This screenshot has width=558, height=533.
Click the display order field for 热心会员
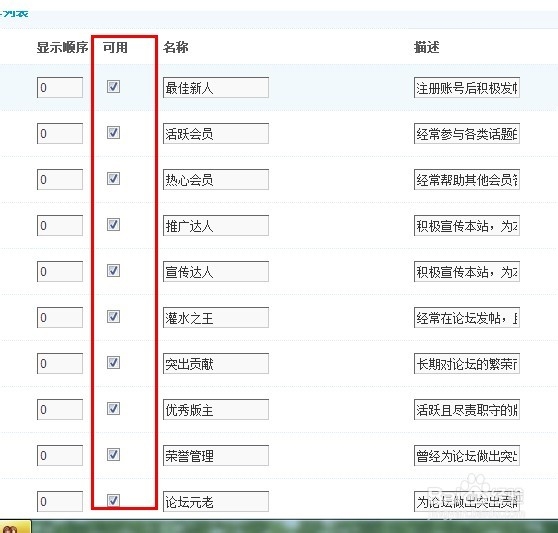click(x=60, y=179)
